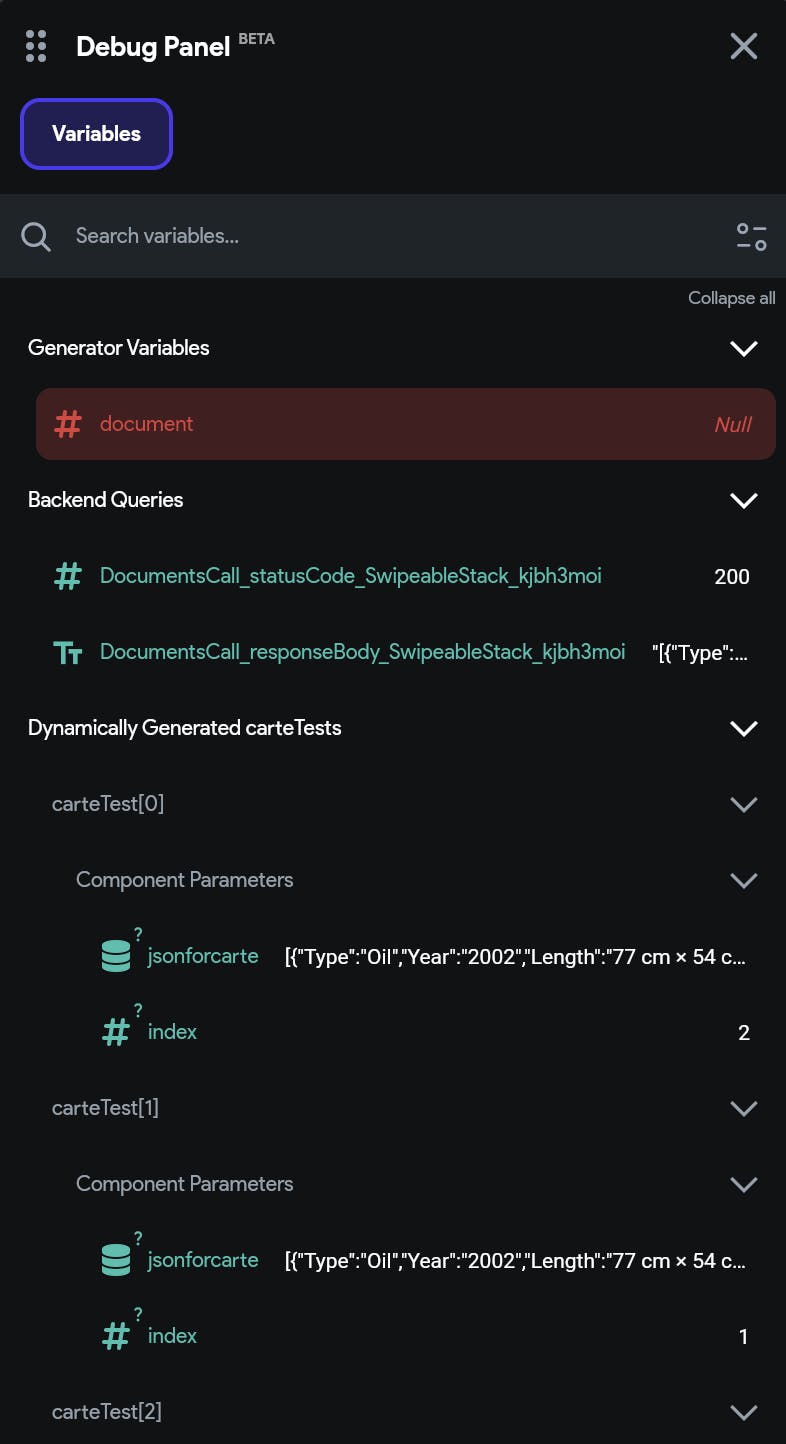Click the statusCode hash type icon
This screenshot has height=1444, width=786.
point(68,576)
